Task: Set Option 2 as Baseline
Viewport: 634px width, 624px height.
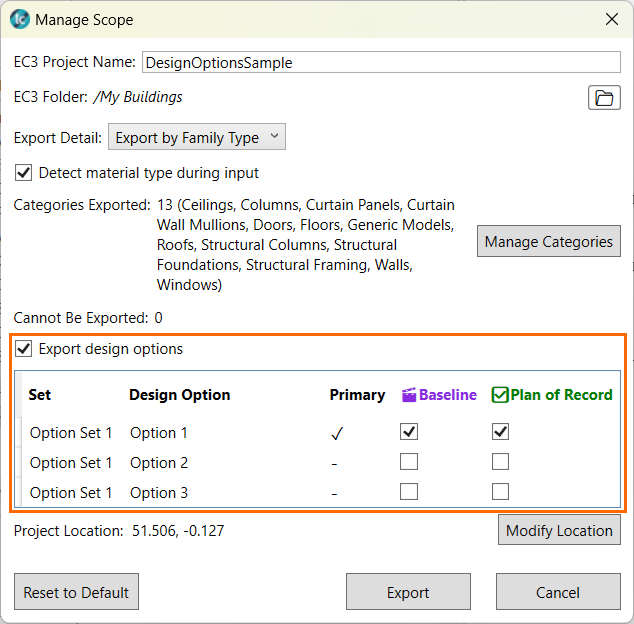Action: click(x=409, y=462)
